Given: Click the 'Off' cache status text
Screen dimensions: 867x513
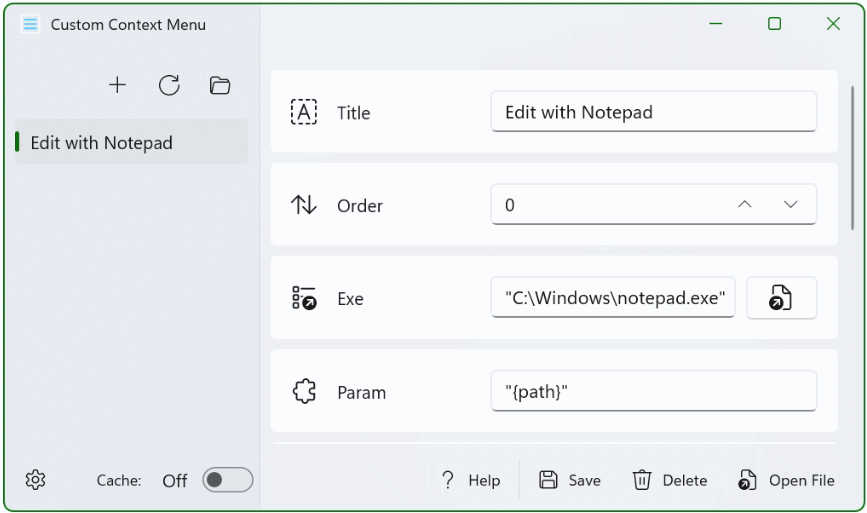Looking at the screenshot, I should click(x=175, y=480).
